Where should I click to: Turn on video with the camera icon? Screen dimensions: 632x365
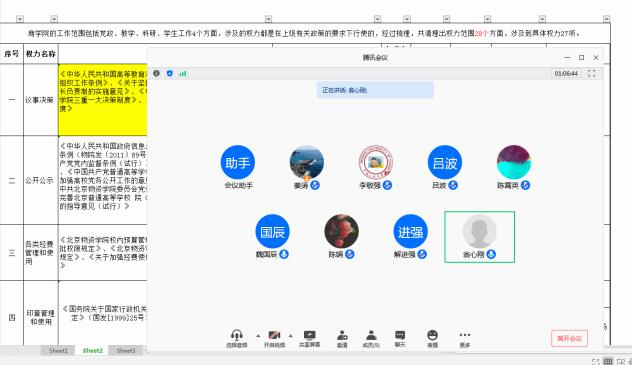point(274,339)
